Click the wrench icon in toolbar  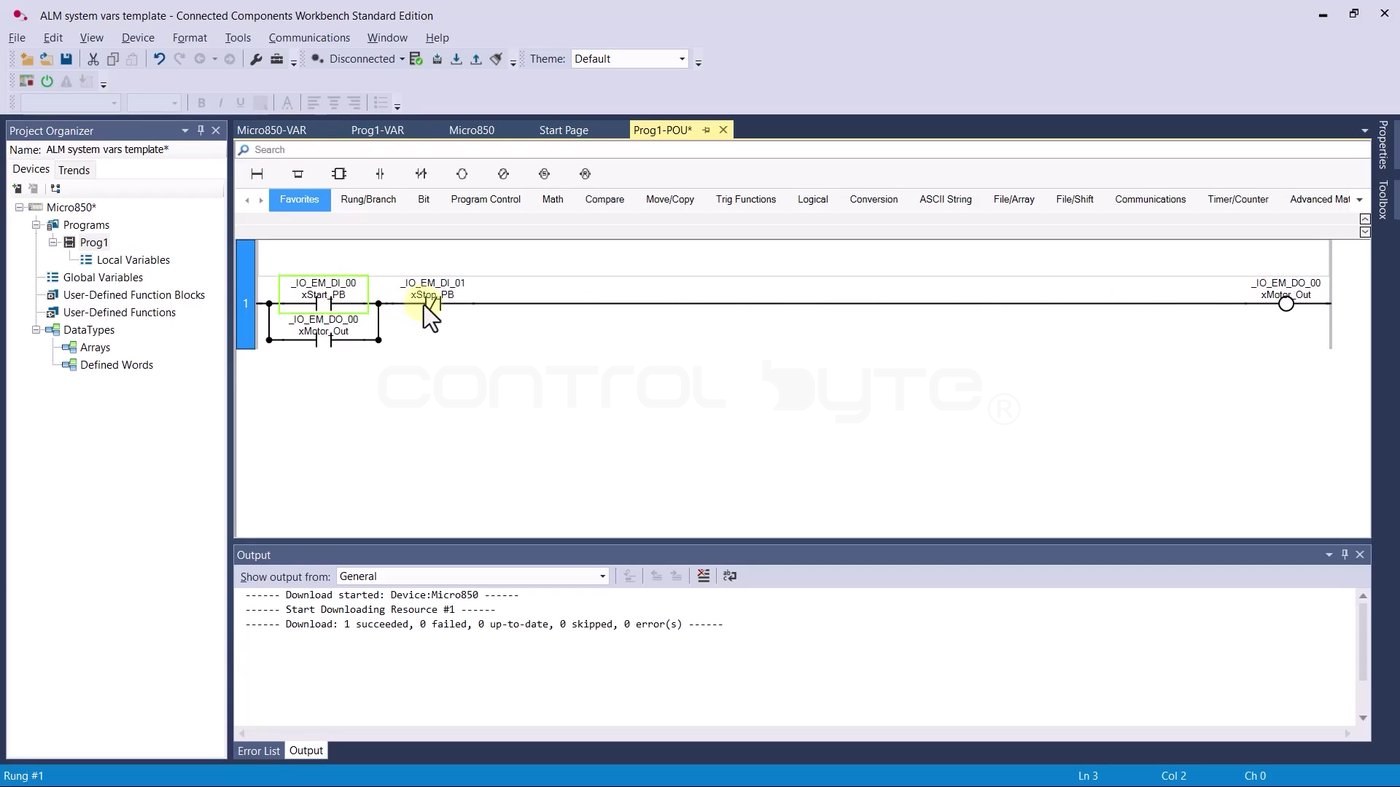point(256,59)
